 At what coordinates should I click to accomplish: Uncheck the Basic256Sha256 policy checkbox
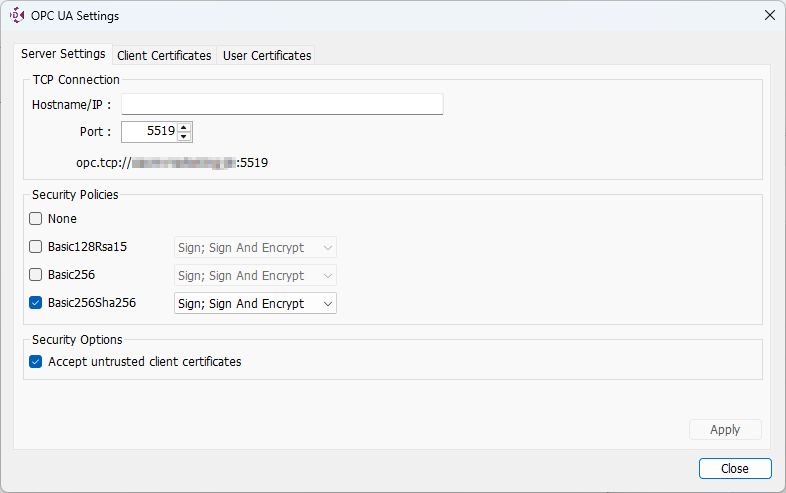(x=36, y=303)
